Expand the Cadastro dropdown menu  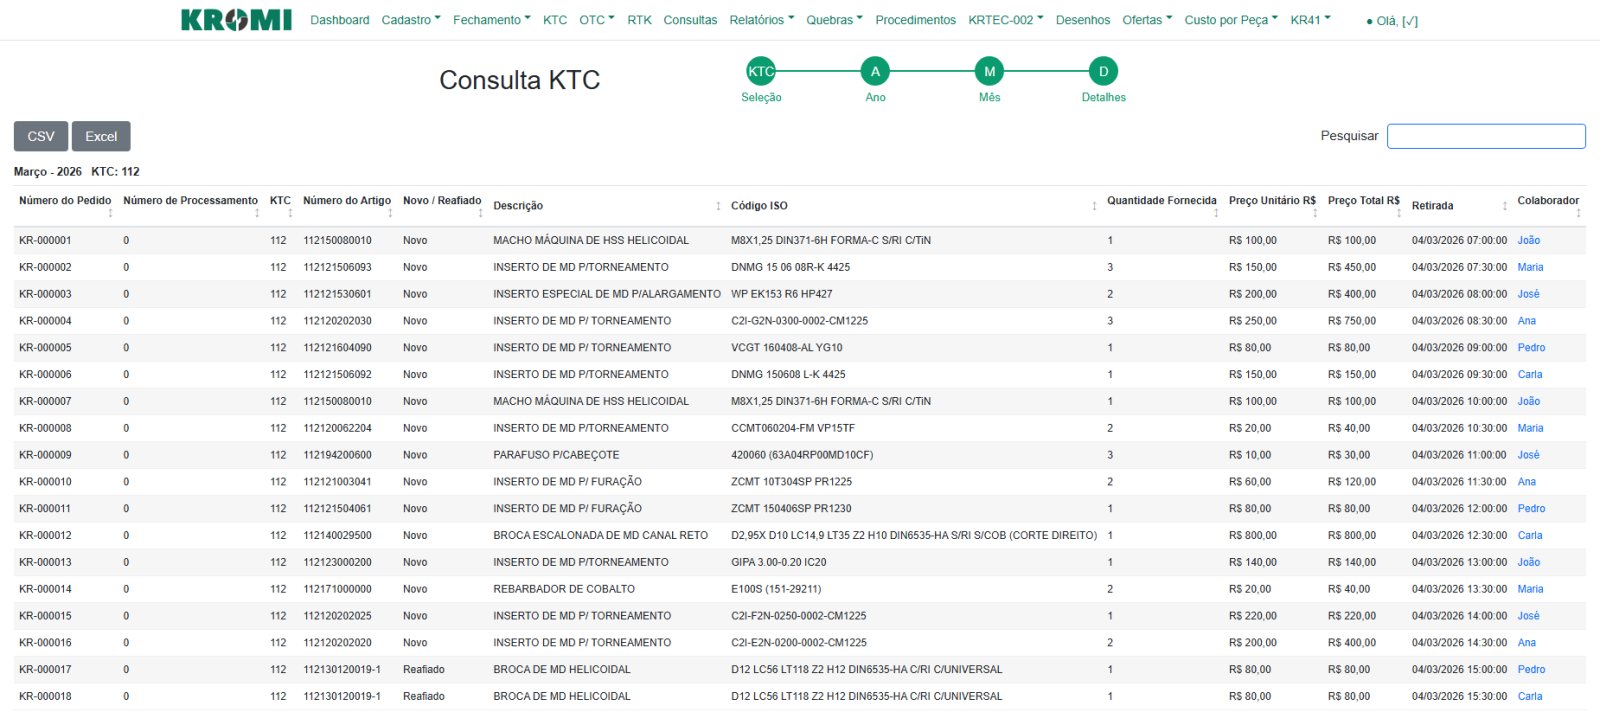pos(411,20)
